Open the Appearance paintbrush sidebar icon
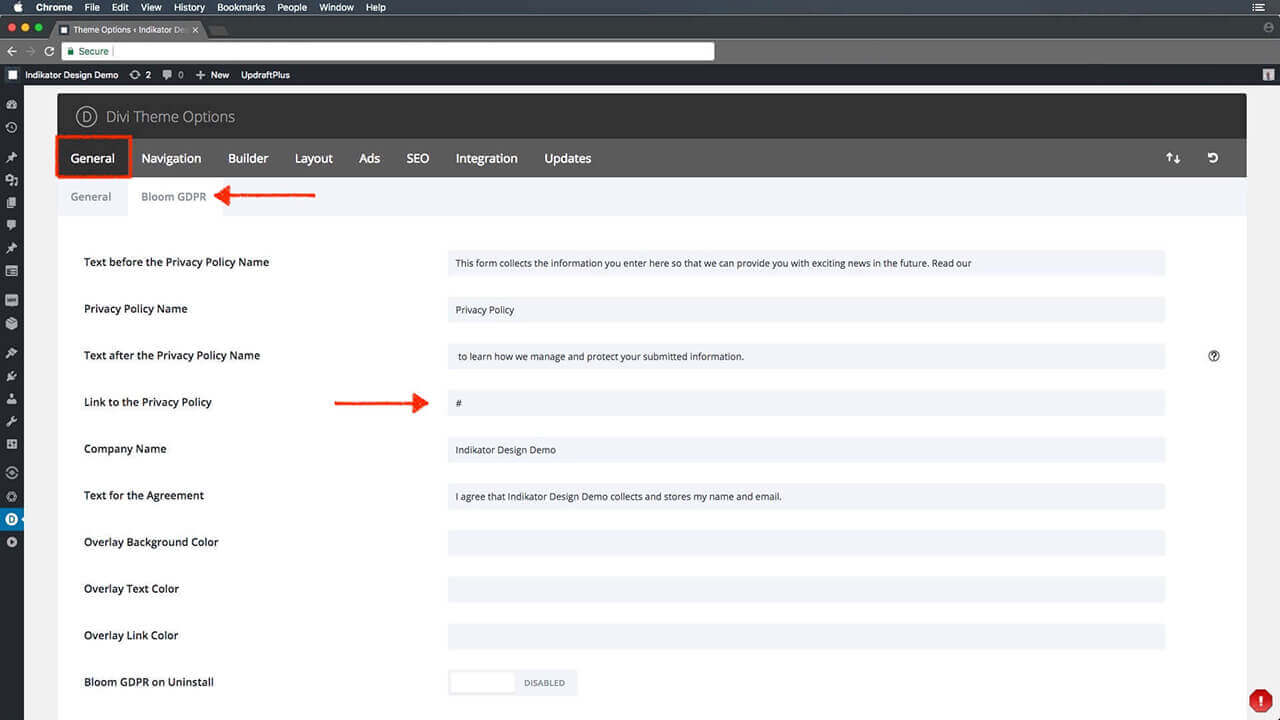Viewport: 1280px width, 720px height. [12, 354]
